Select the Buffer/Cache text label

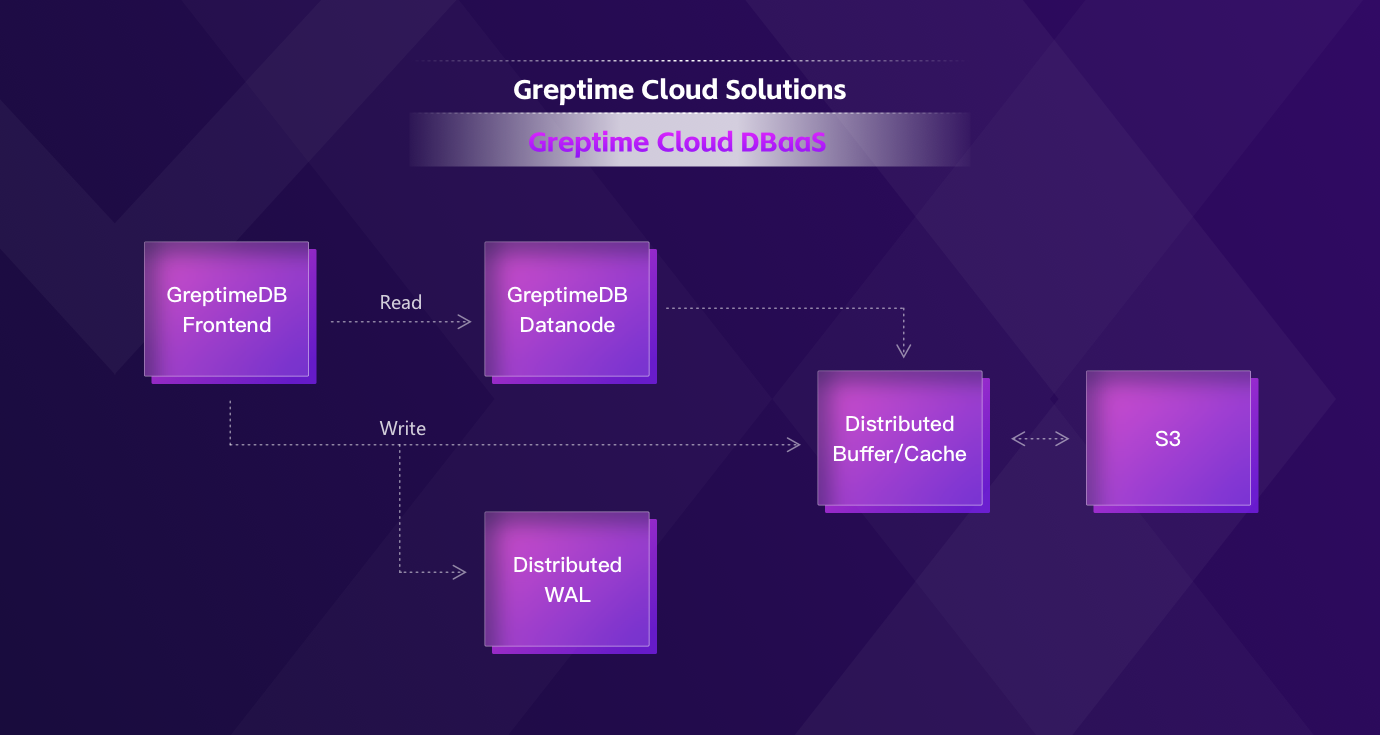point(899,454)
